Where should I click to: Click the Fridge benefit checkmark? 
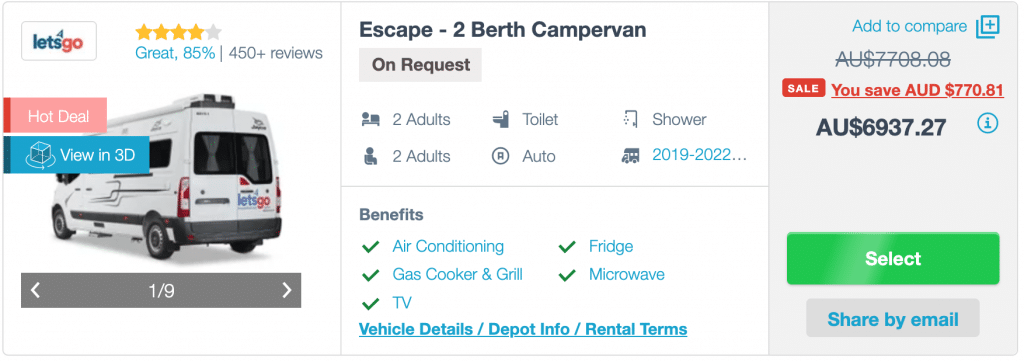(567, 247)
